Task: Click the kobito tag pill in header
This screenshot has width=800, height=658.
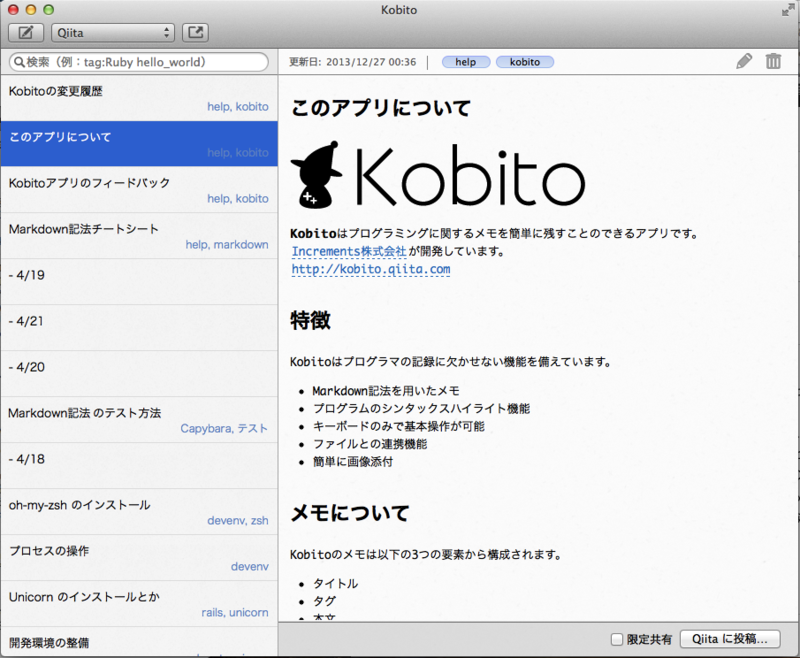Action: pos(524,62)
